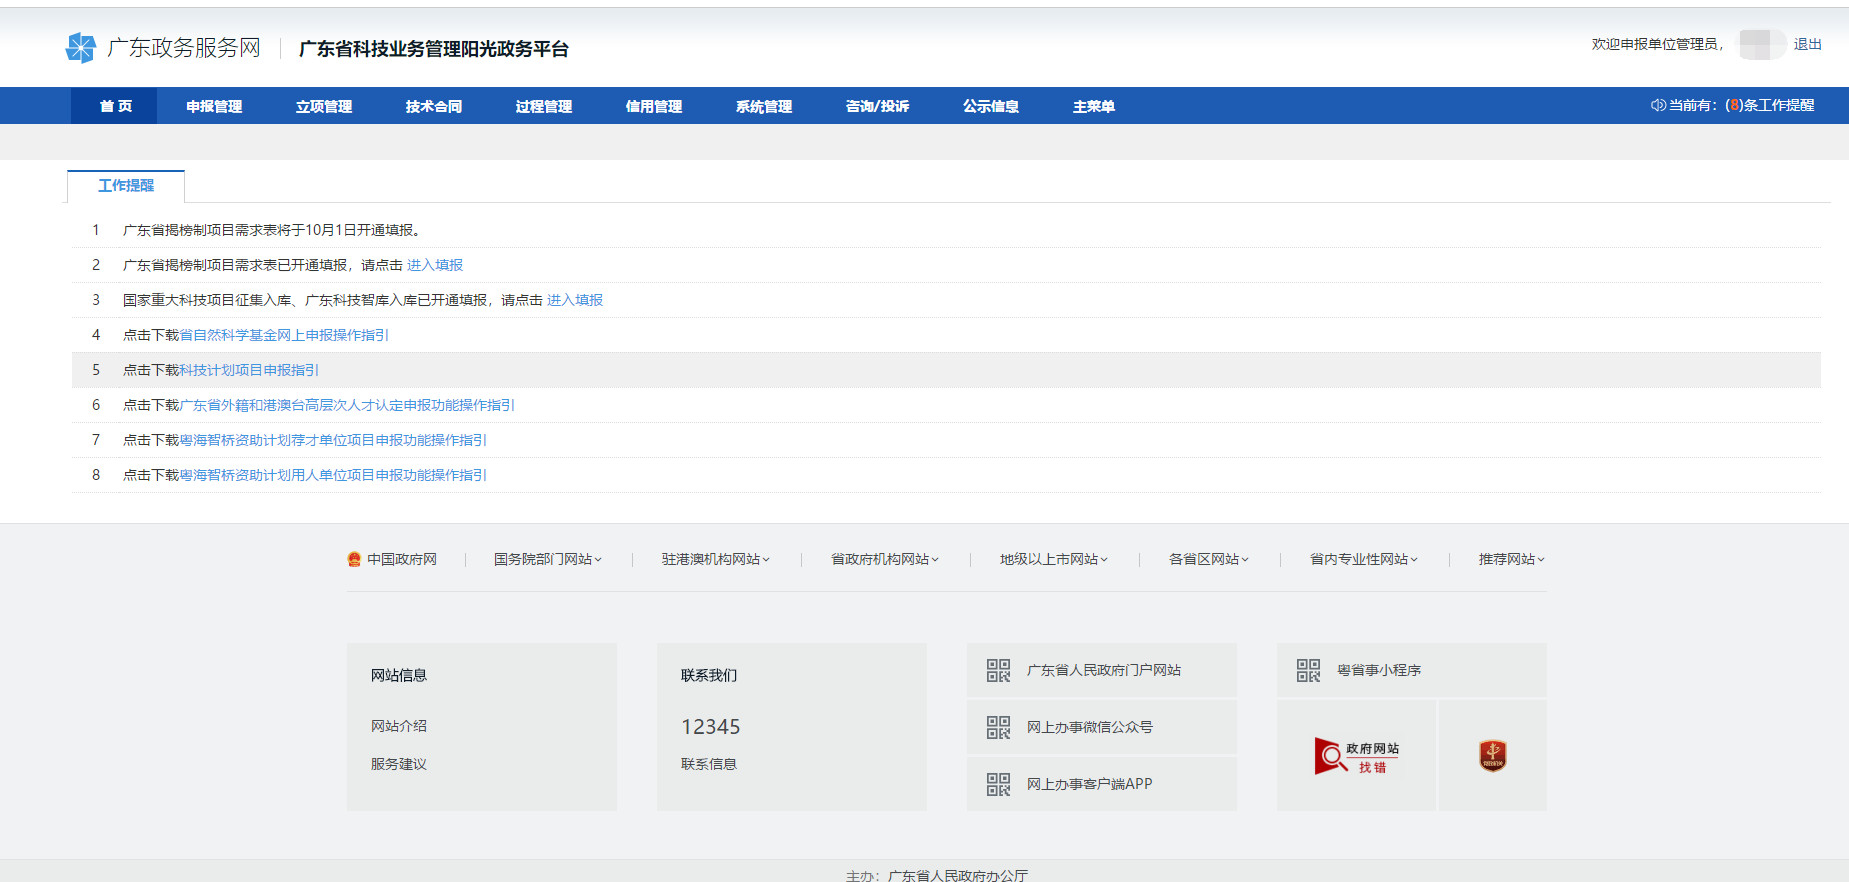The image size is (1849, 882).
Task: Click QR code icon for 网上办事微信公众号
Action: click(x=998, y=727)
